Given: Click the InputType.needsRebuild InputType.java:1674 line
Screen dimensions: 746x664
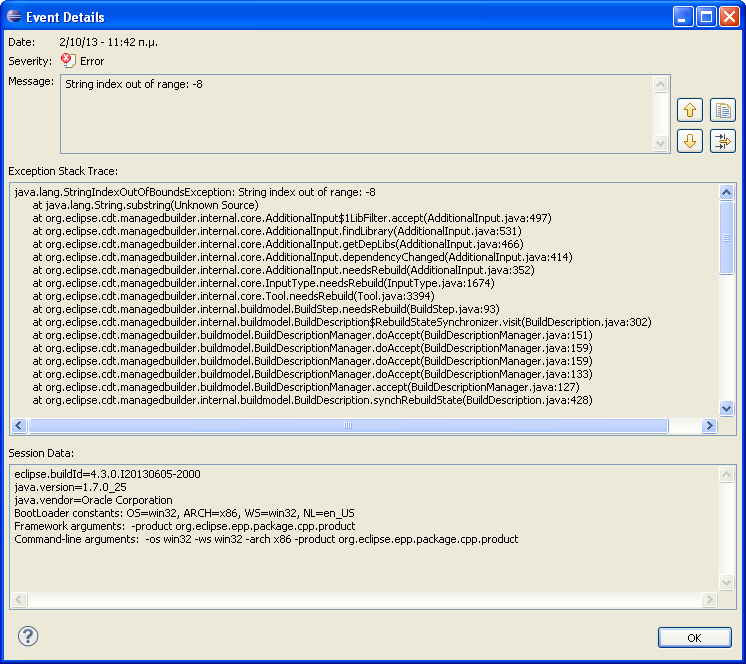Looking at the screenshot, I should [263, 283].
